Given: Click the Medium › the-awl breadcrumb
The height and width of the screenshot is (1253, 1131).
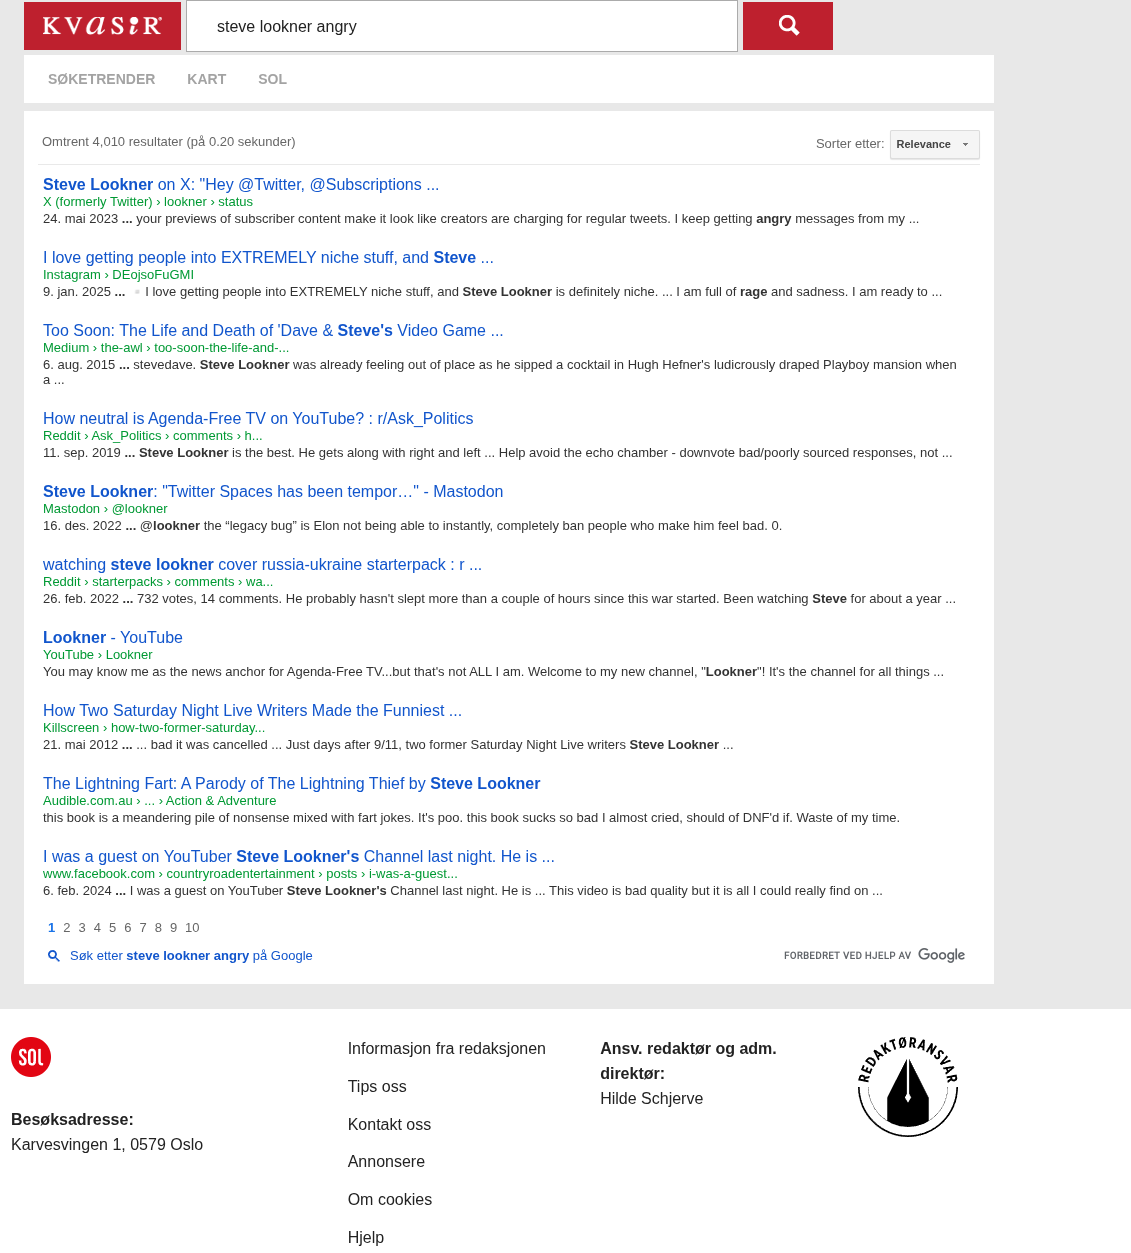Looking at the screenshot, I should tap(166, 348).
